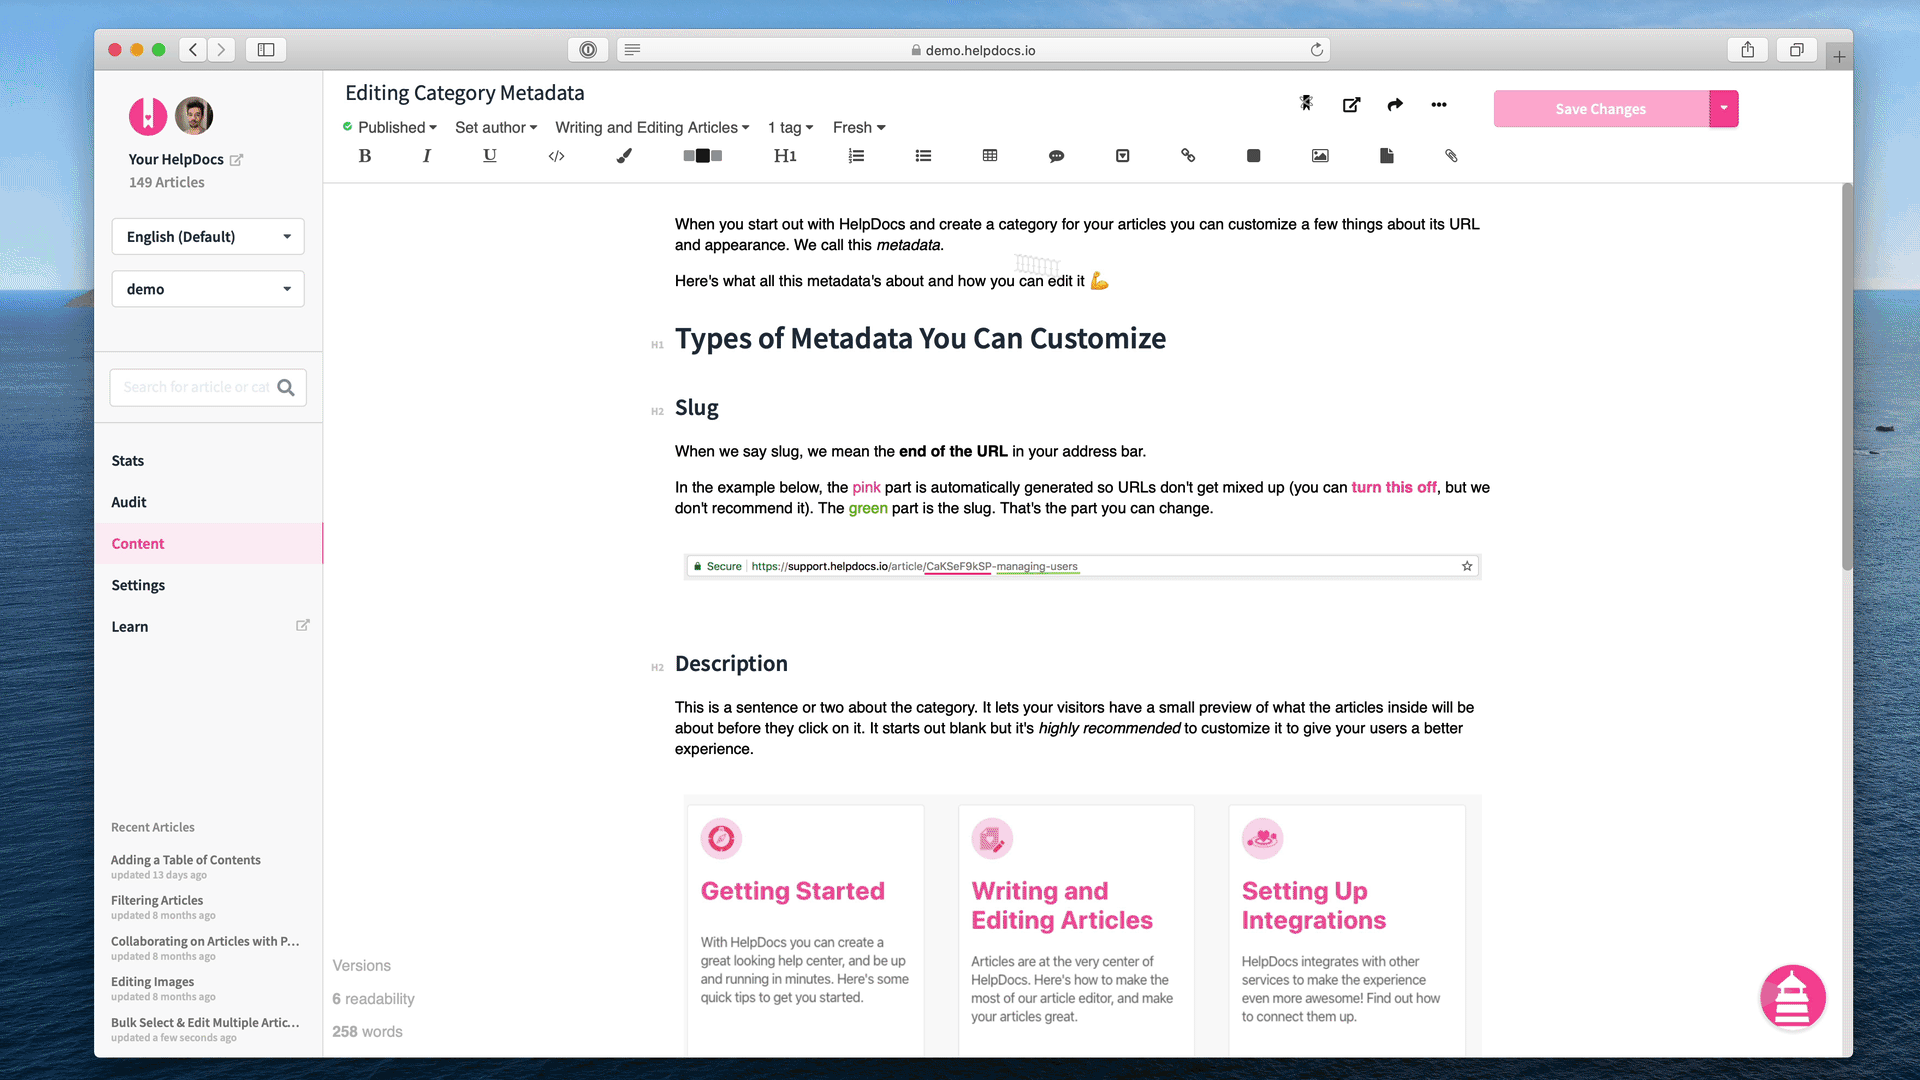Open the more options ellipsis menu
The height and width of the screenshot is (1080, 1920).
point(1439,104)
